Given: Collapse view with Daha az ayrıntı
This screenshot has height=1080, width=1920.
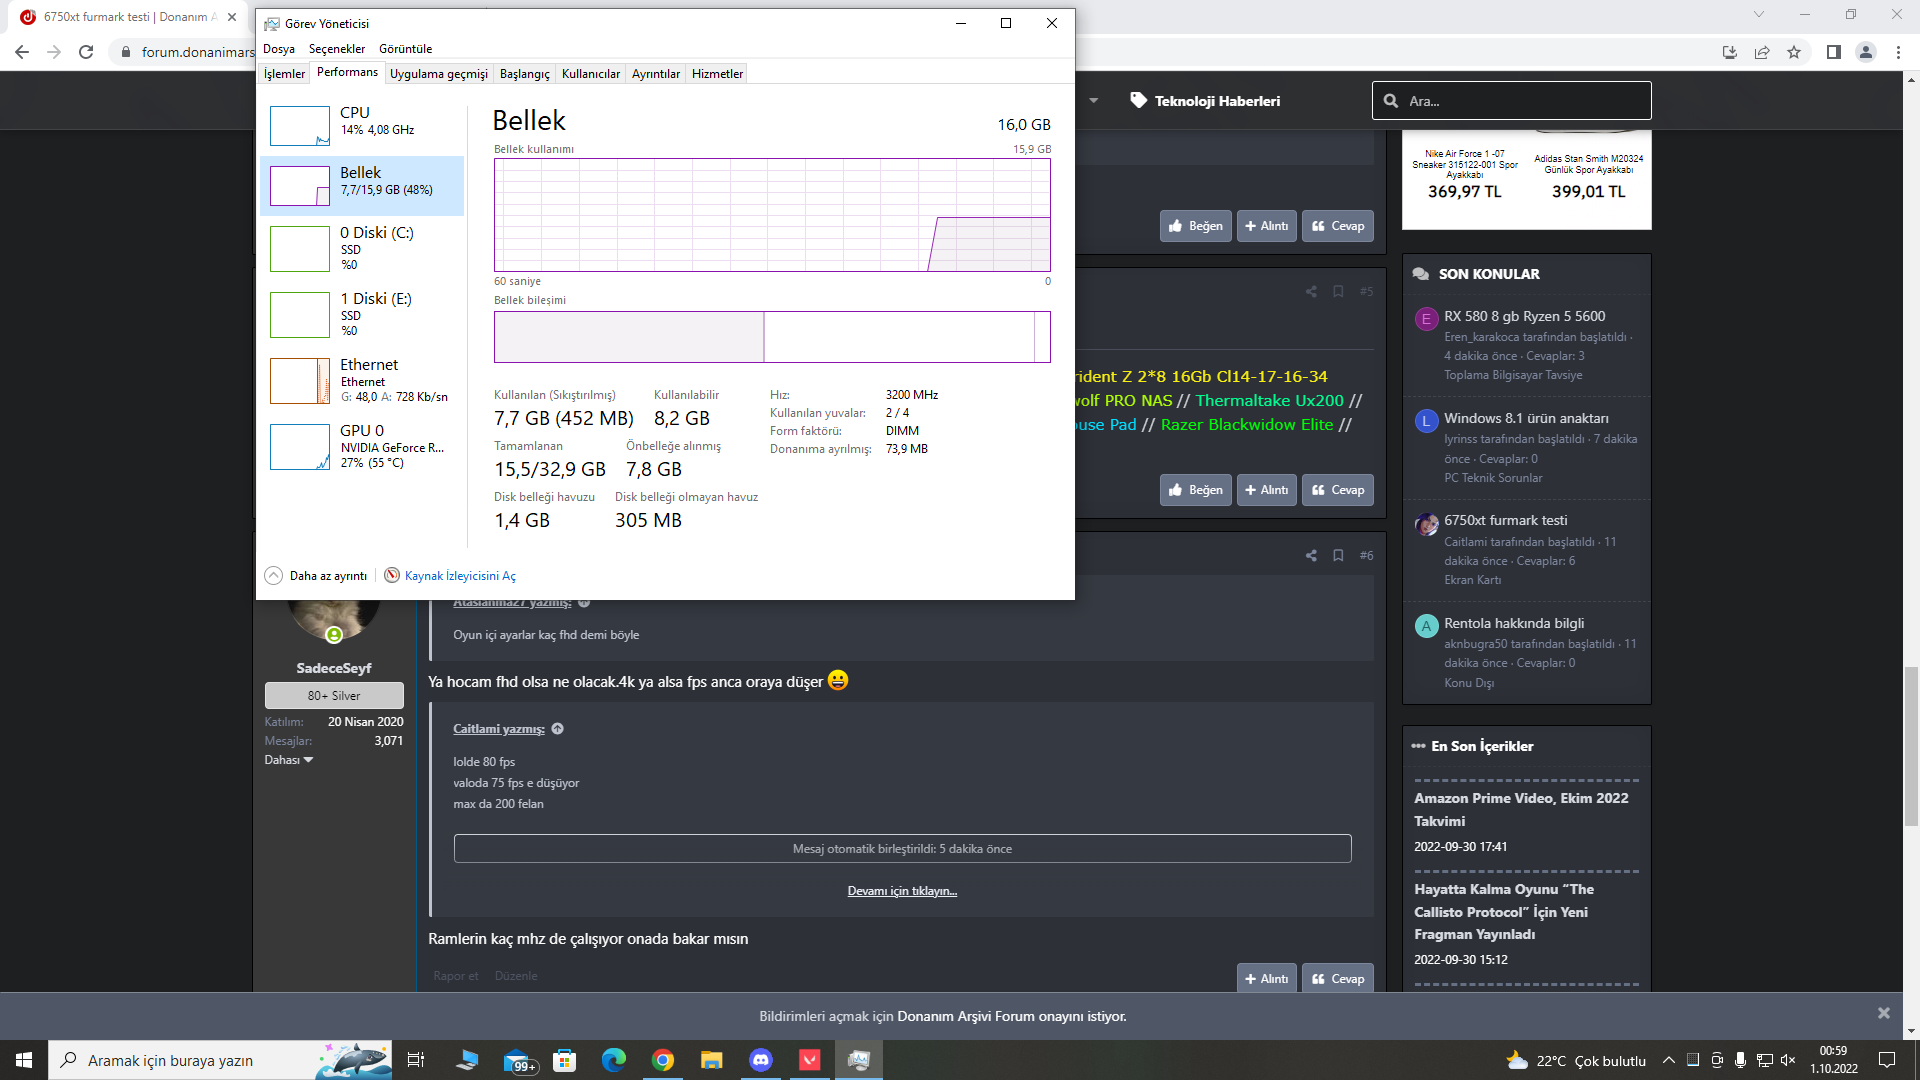Looking at the screenshot, I should tap(316, 576).
